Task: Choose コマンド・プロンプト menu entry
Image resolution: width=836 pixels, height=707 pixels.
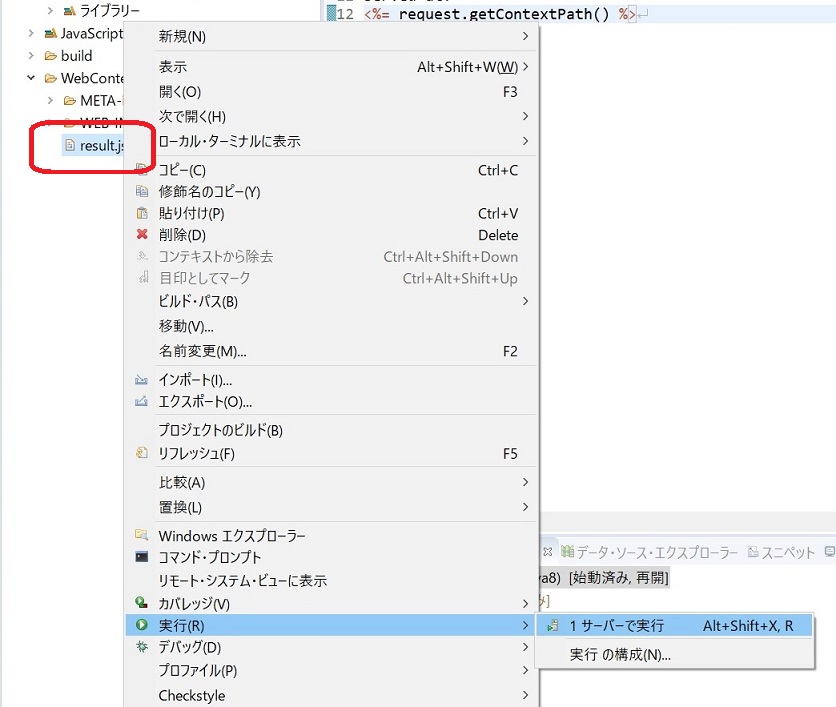Action: pos(332,557)
